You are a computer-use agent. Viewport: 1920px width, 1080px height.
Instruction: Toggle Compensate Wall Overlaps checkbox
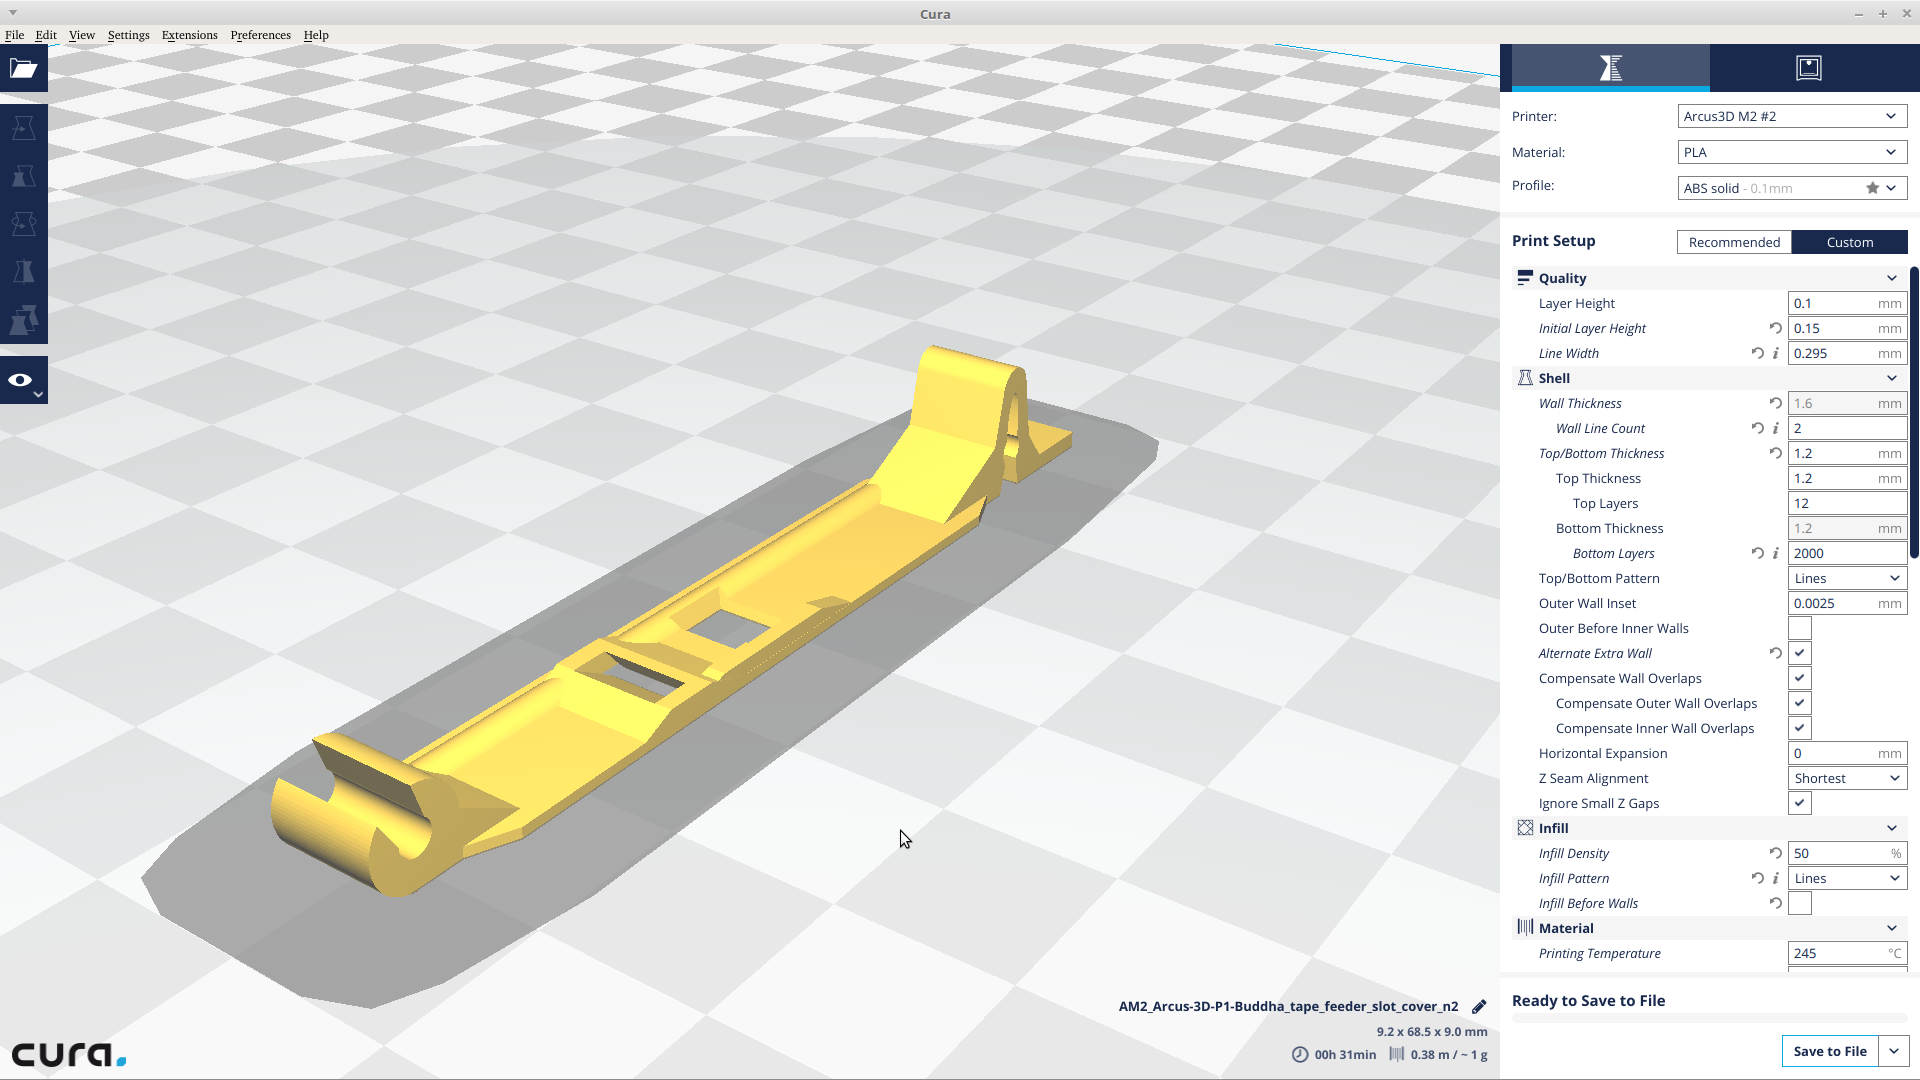pos(1799,678)
